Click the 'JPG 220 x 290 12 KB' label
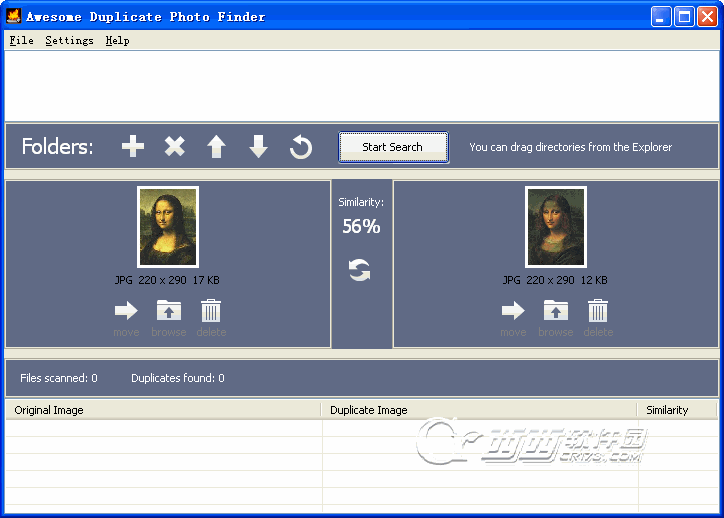Screen dimensions: 724x518 [555, 280]
